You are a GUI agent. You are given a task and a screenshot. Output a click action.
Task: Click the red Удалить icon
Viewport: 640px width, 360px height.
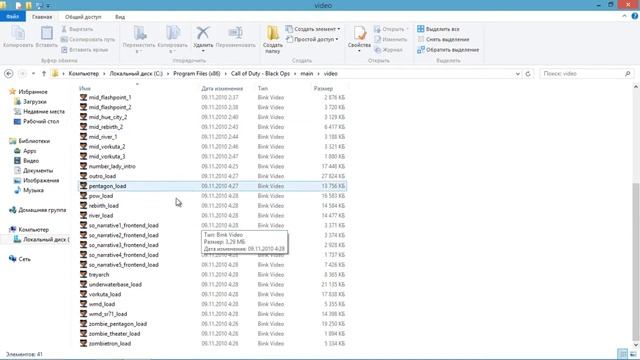[x=203, y=33]
